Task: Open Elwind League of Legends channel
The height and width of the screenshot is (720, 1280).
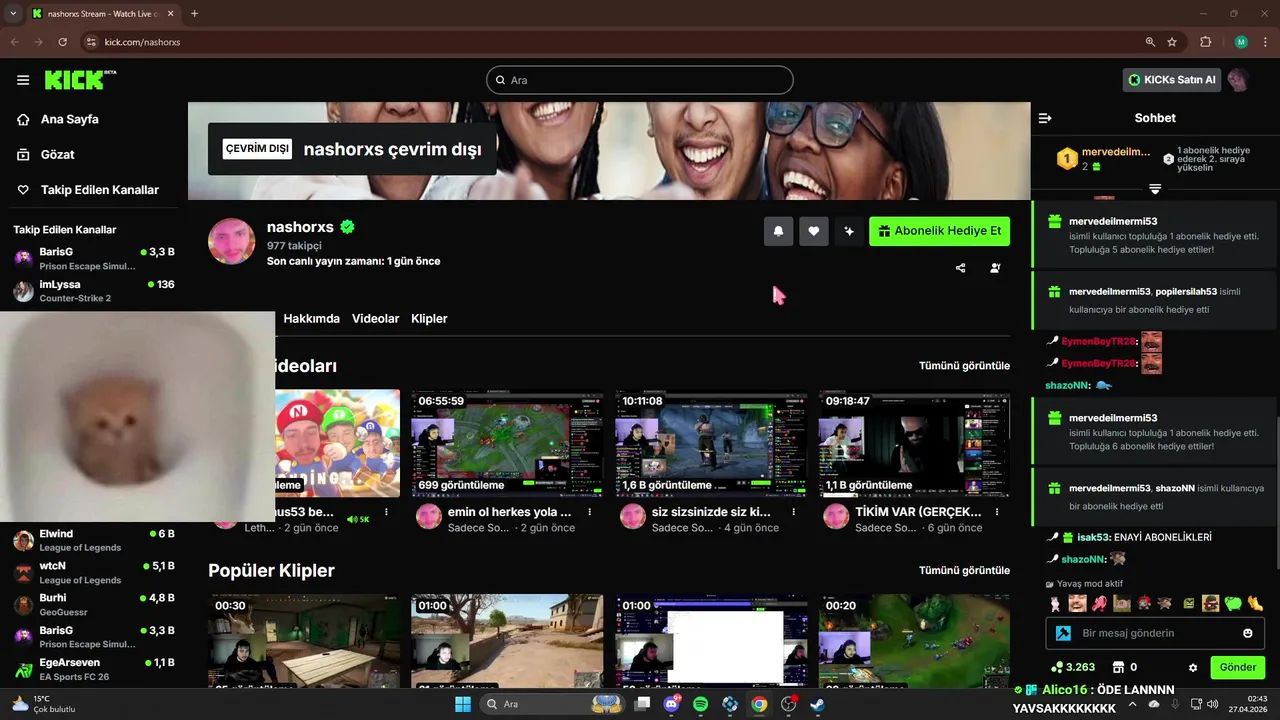Action: tap(93, 540)
